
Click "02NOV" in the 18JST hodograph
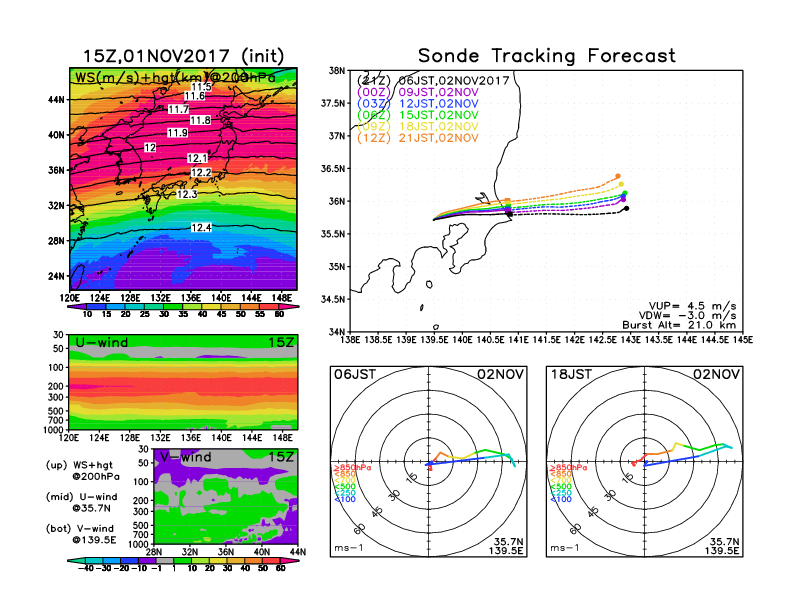point(716,374)
